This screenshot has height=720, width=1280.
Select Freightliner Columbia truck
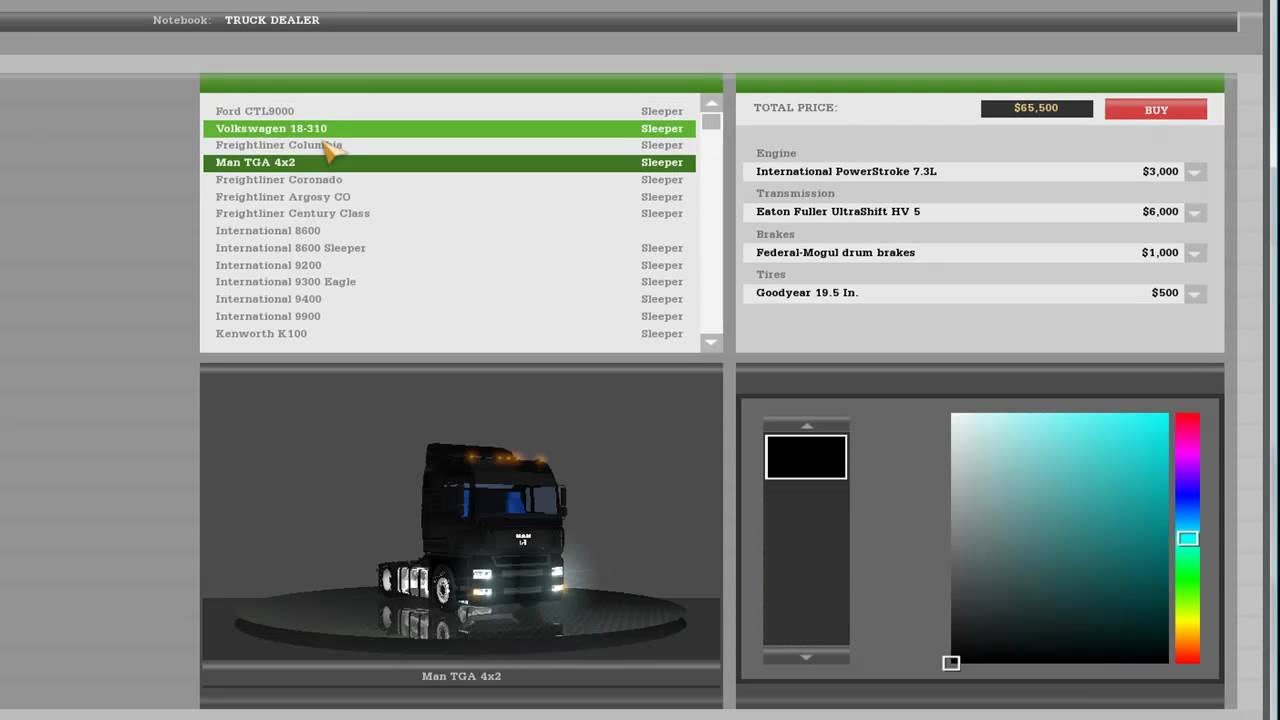(x=449, y=145)
